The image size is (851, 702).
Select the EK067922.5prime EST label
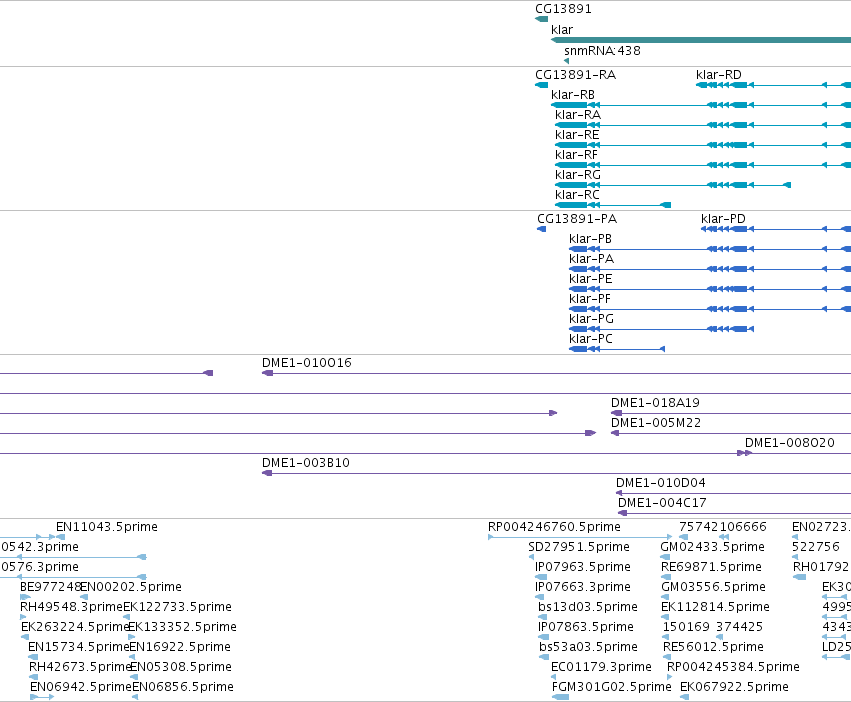tap(734, 687)
